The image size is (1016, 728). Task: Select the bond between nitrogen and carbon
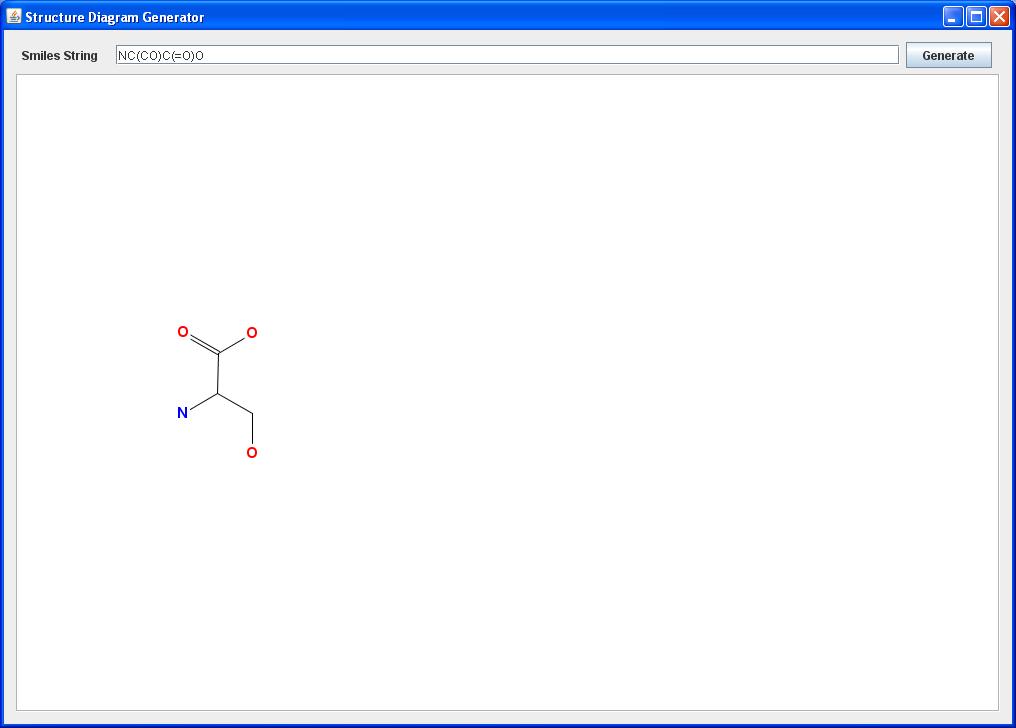pos(200,401)
